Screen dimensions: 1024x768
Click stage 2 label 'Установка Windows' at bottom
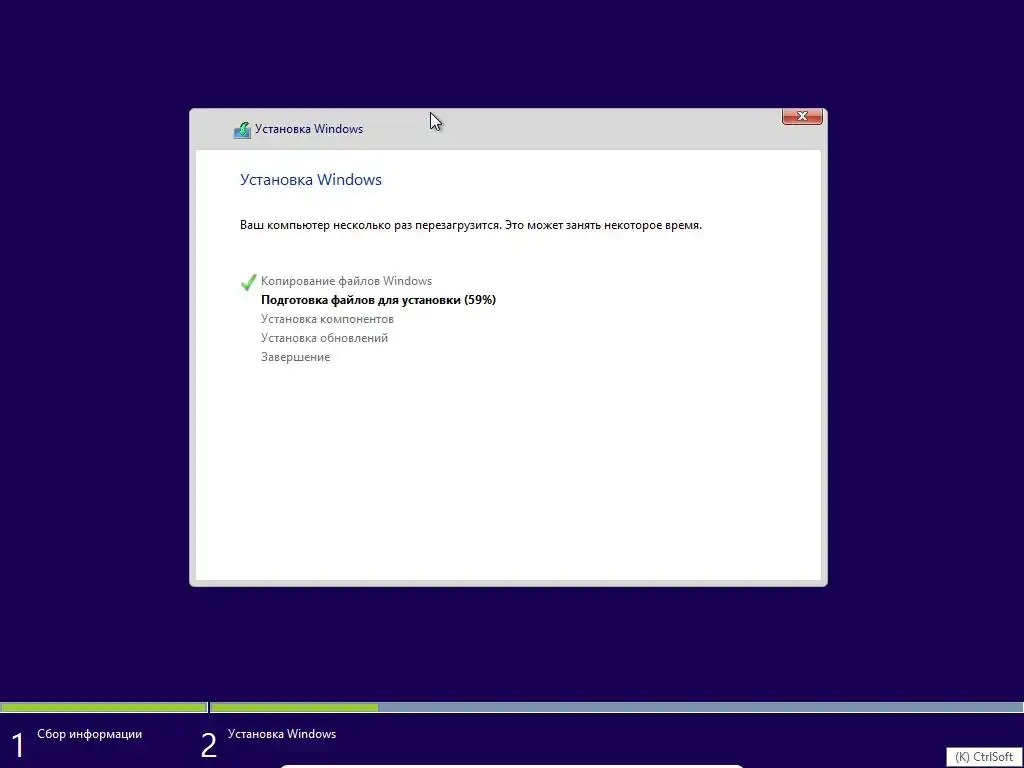282,733
